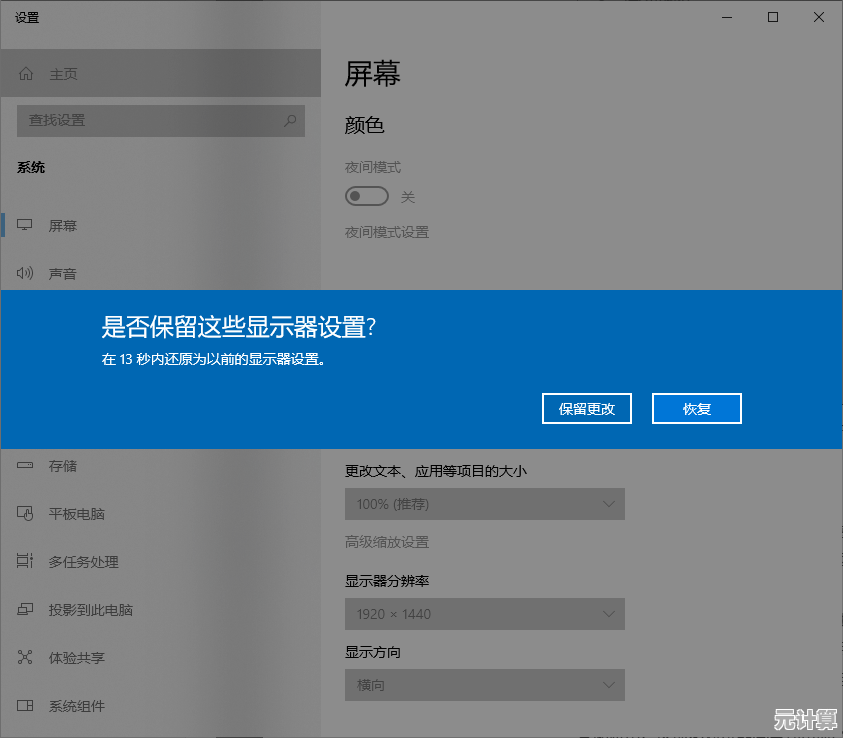
Task: Click the search magnifier icon
Action: [x=290, y=120]
